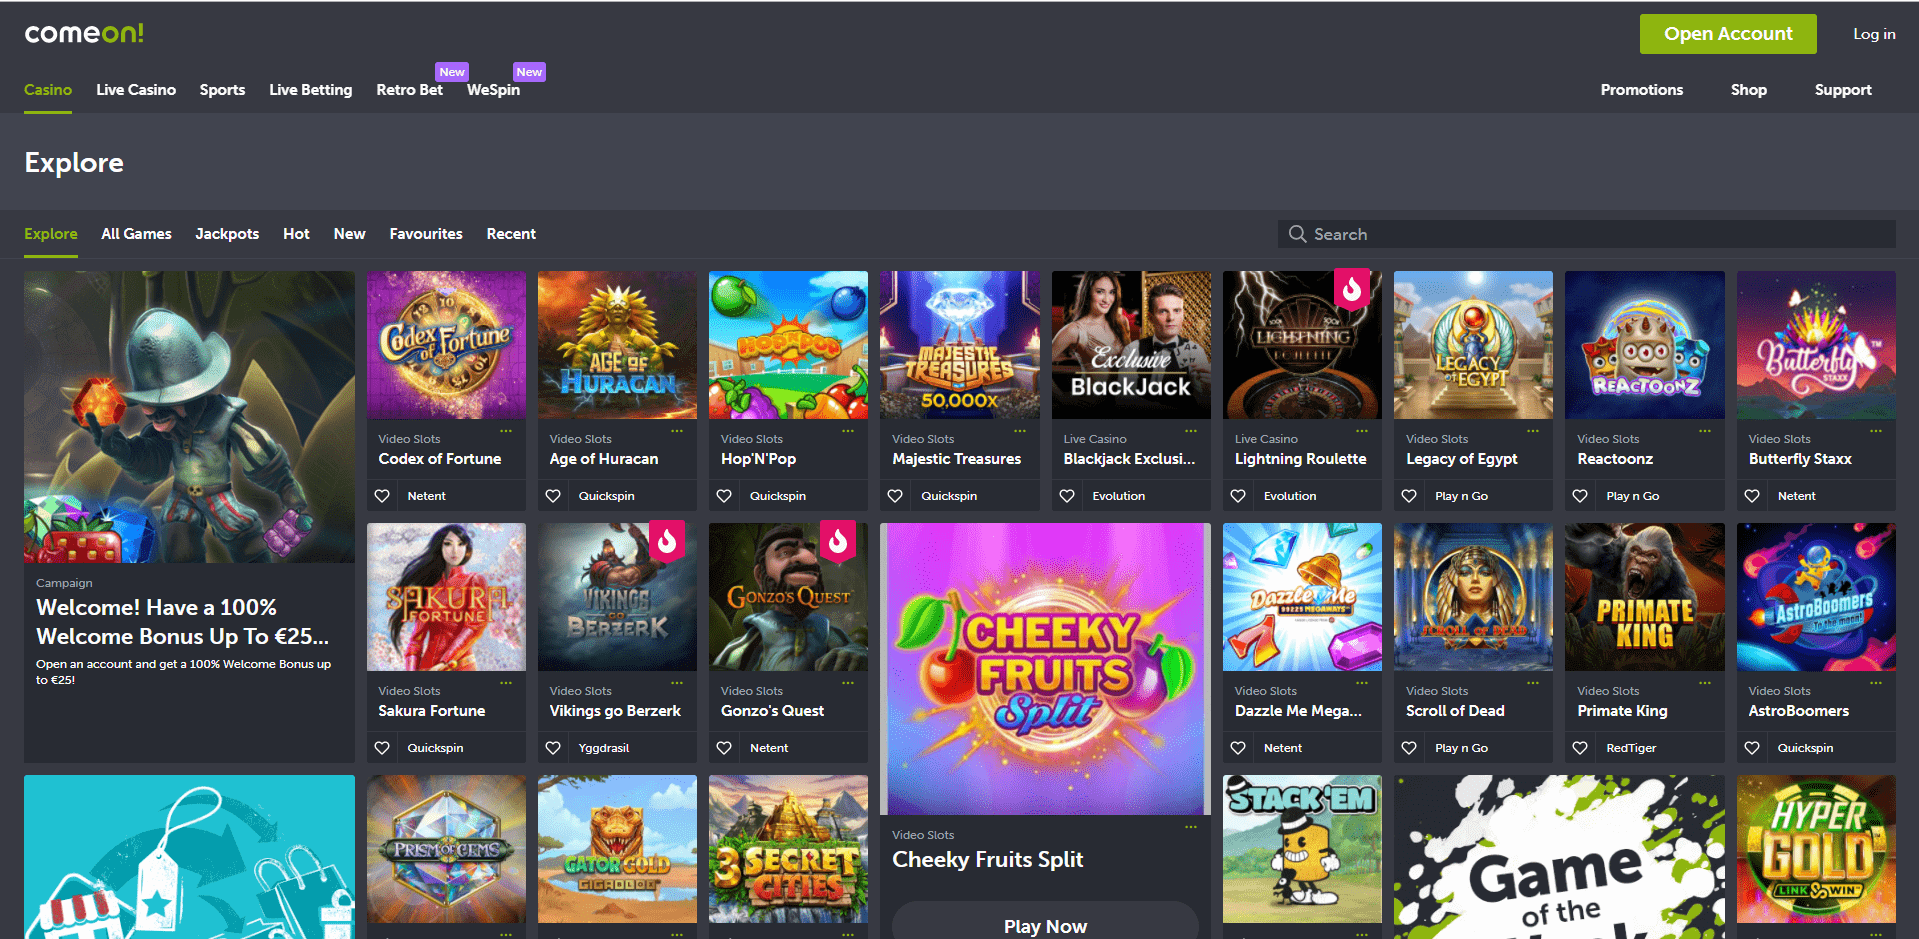The height and width of the screenshot is (939, 1919).
Task: Open the Sports section
Action: click(222, 90)
